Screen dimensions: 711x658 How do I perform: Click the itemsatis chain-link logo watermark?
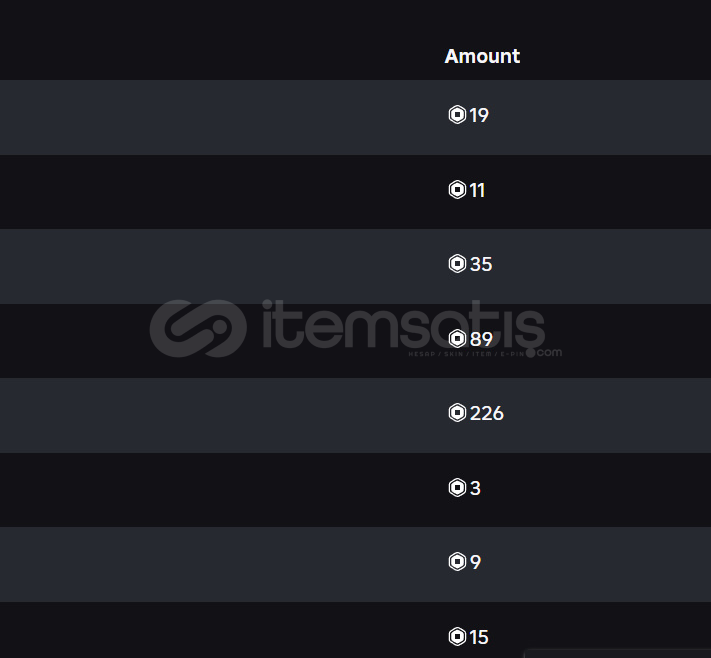[198, 328]
